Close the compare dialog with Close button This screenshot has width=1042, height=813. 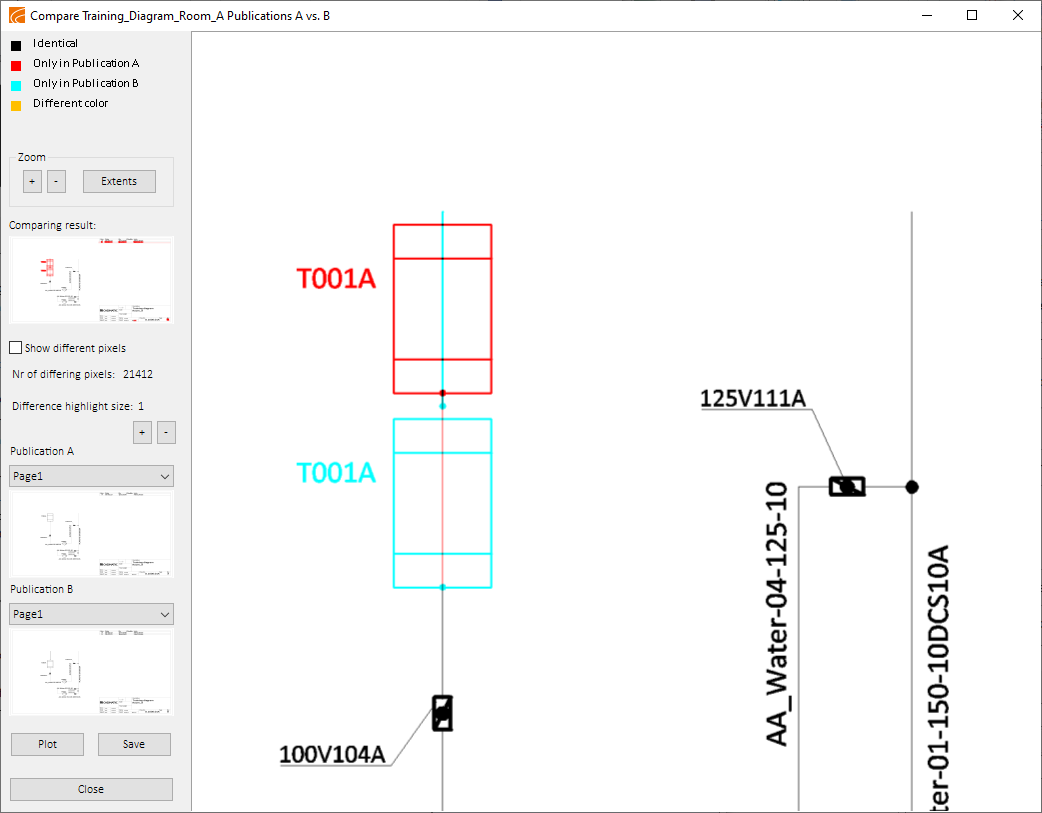(91, 789)
